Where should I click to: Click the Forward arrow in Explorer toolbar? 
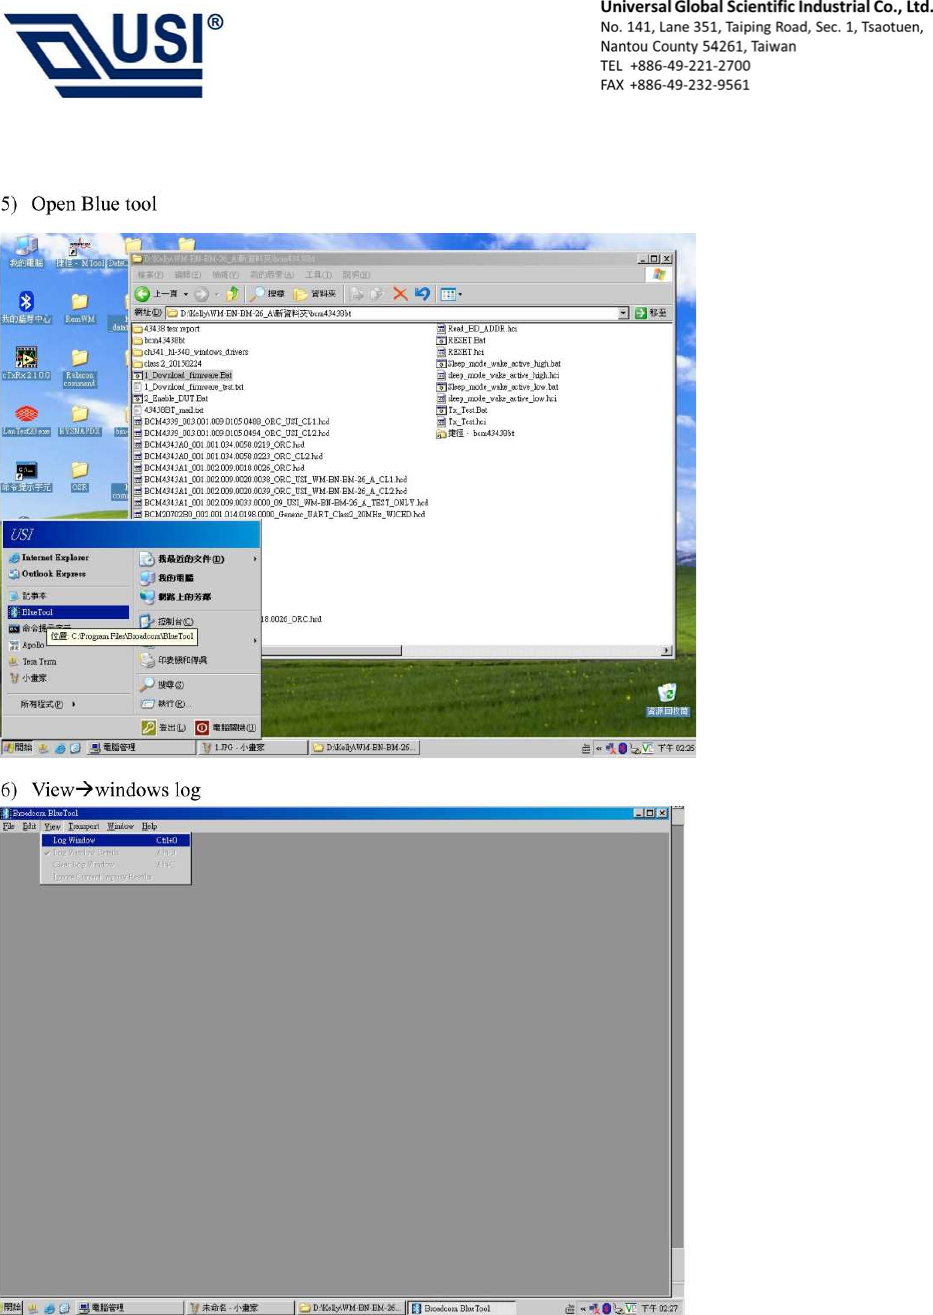tap(201, 294)
